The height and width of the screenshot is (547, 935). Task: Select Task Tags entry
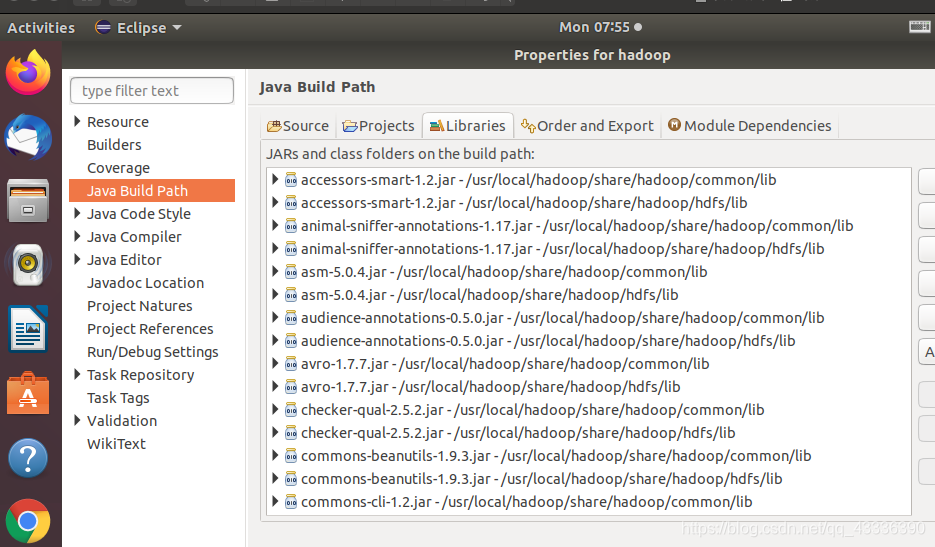coord(119,398)
